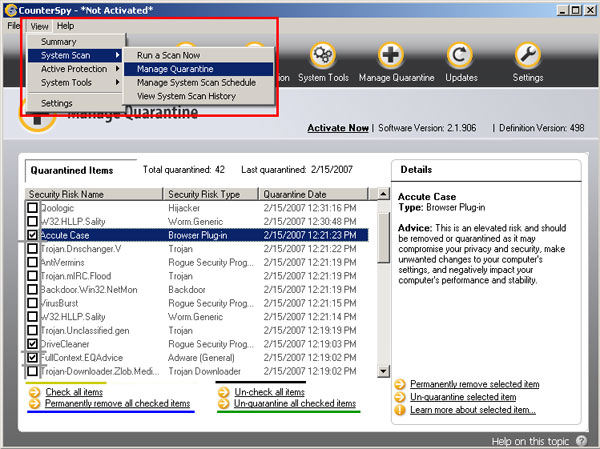Expand the System Tools submenu in View menu

tap(75, 82)
